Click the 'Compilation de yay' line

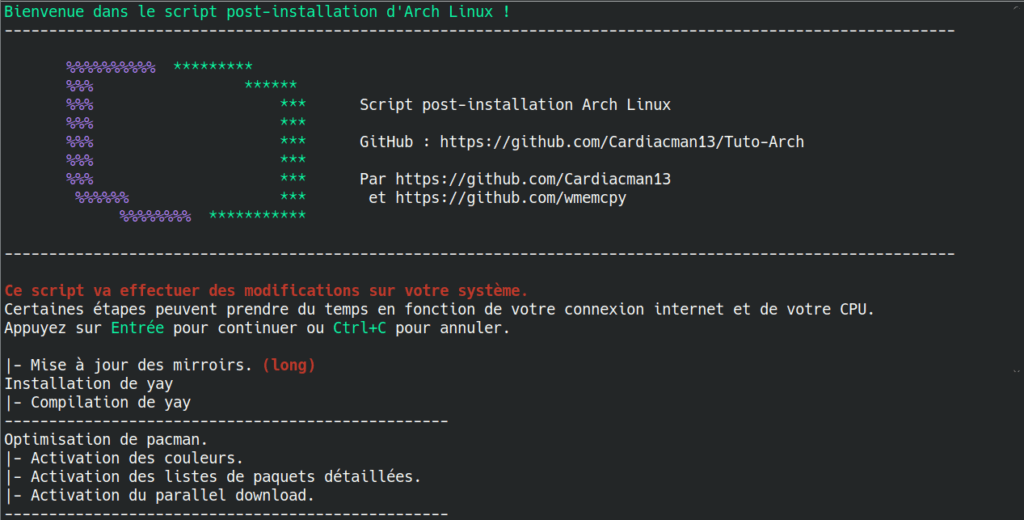(x=98, y=402)
